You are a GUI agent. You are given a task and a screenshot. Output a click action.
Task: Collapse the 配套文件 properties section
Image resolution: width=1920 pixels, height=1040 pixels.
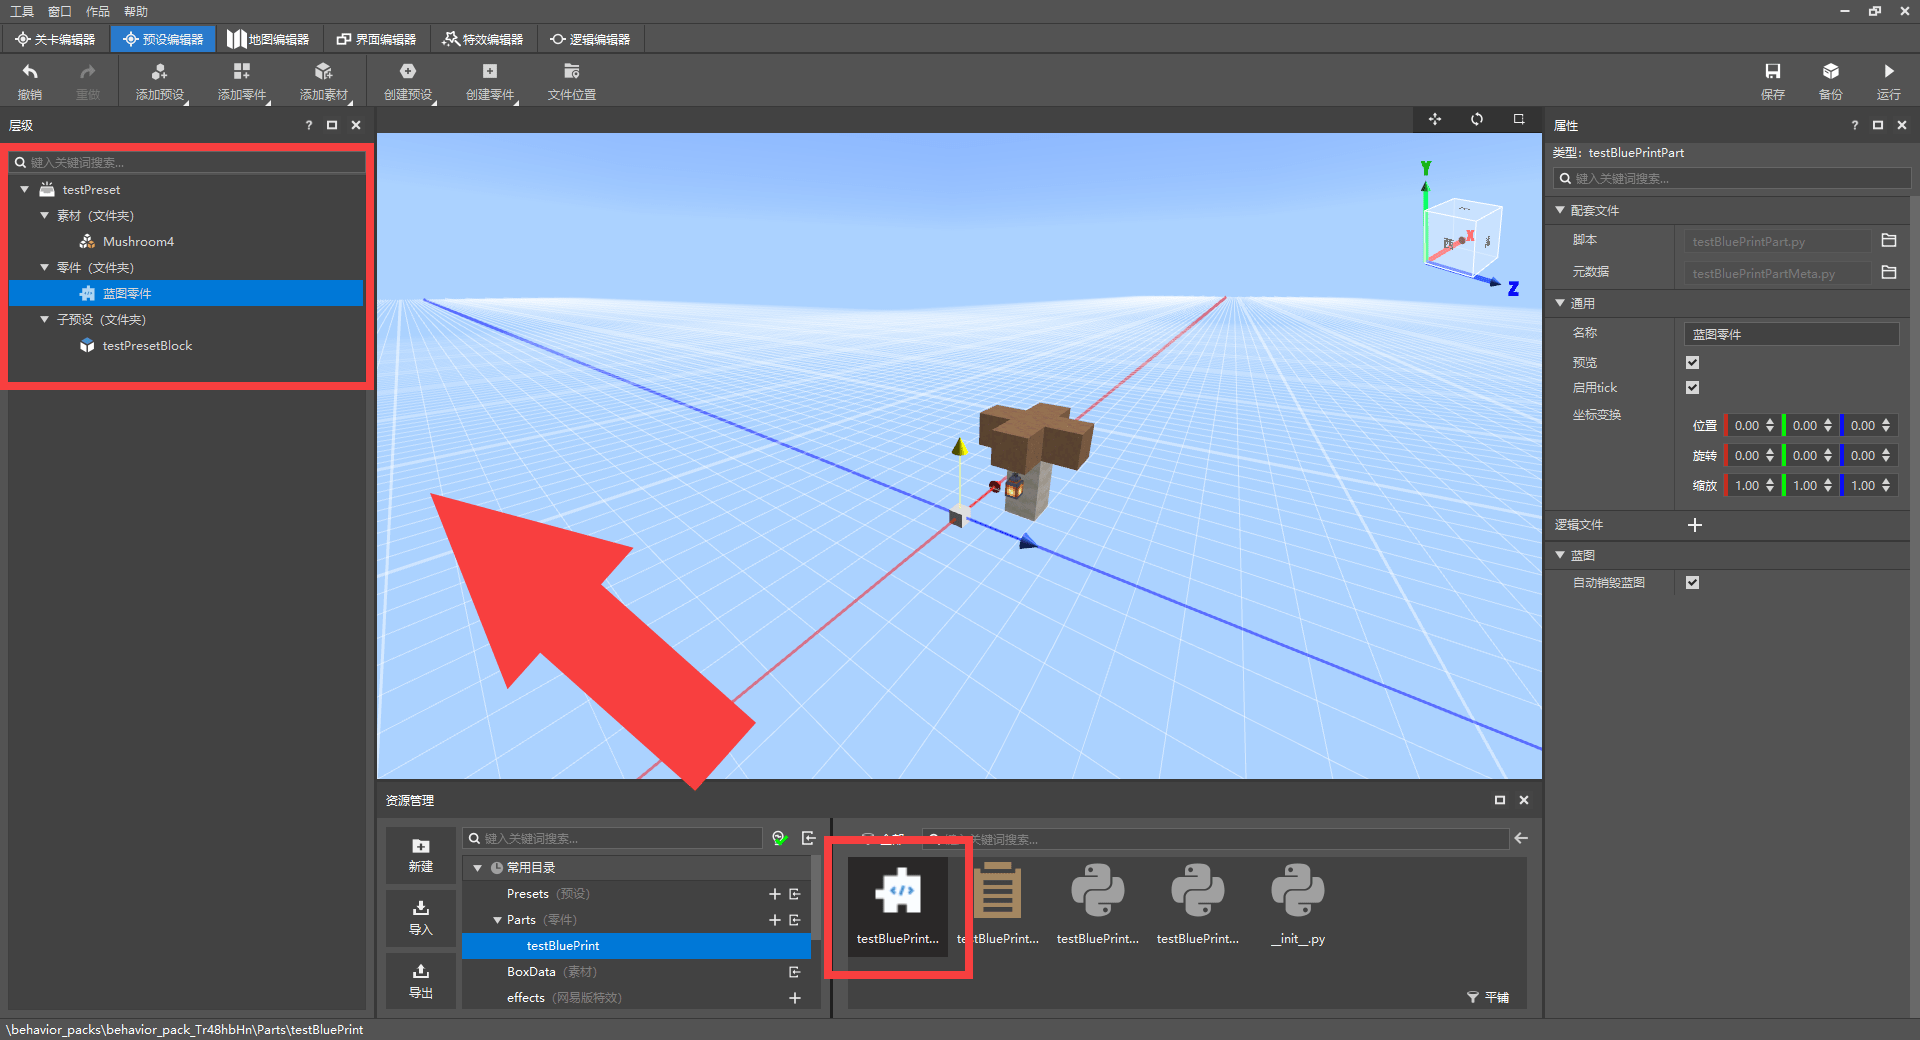pyautogui.click(x=1559, y=210)
